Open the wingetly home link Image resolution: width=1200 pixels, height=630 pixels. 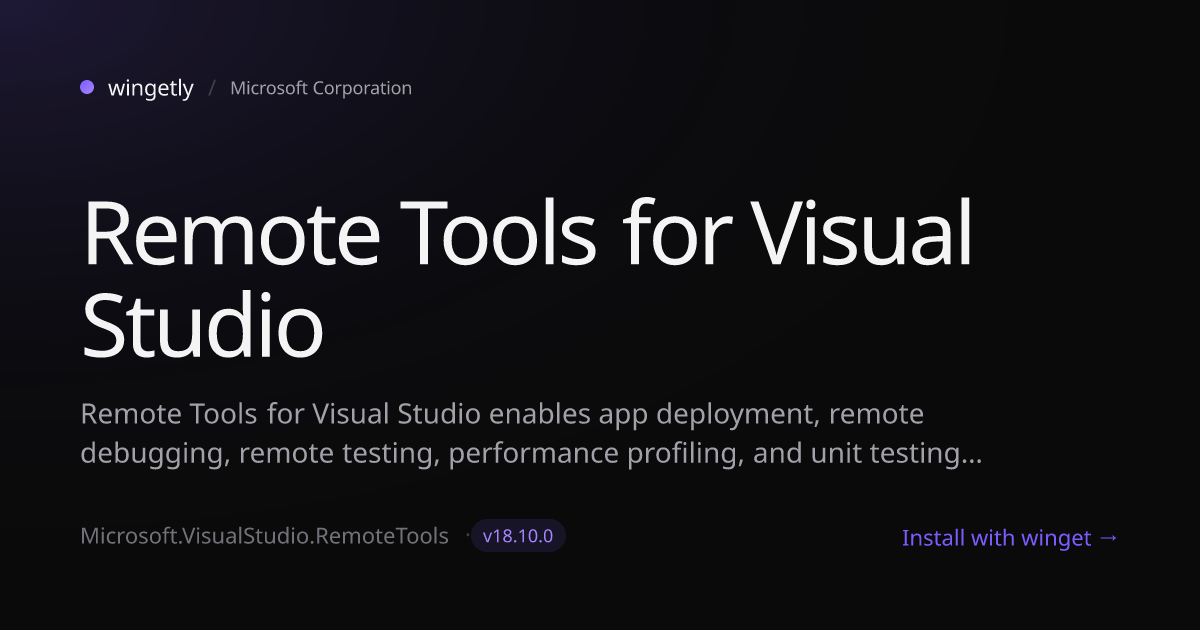pos(150,88)
